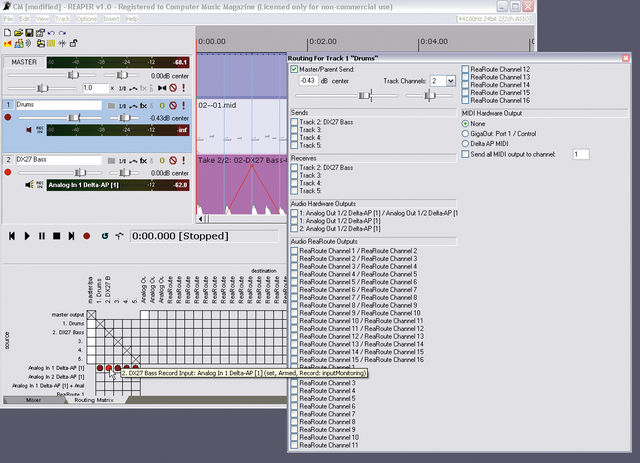Pause playback in the transport bar
The width and height of the screenshot is (640, 463).
tap(42, 236)
